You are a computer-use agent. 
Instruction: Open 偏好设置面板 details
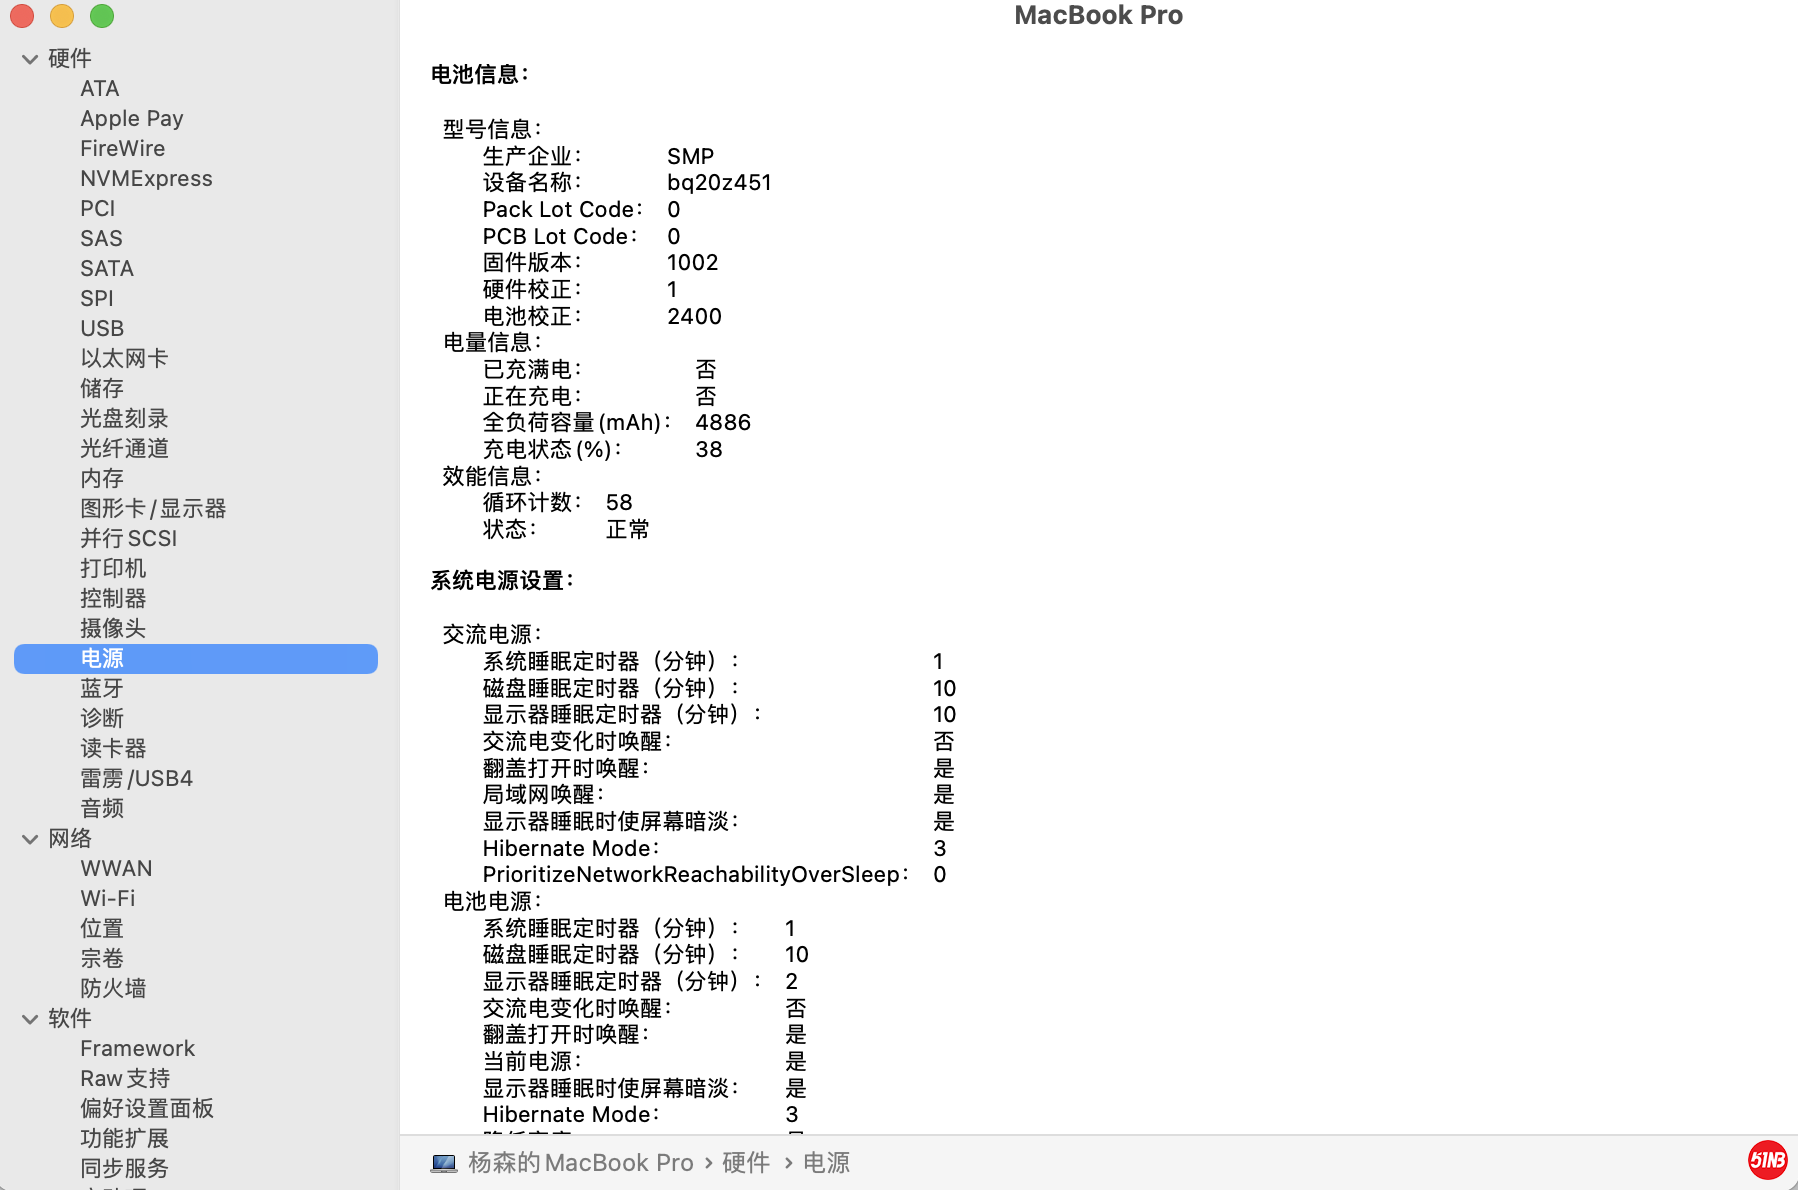tap(147, 1109)
